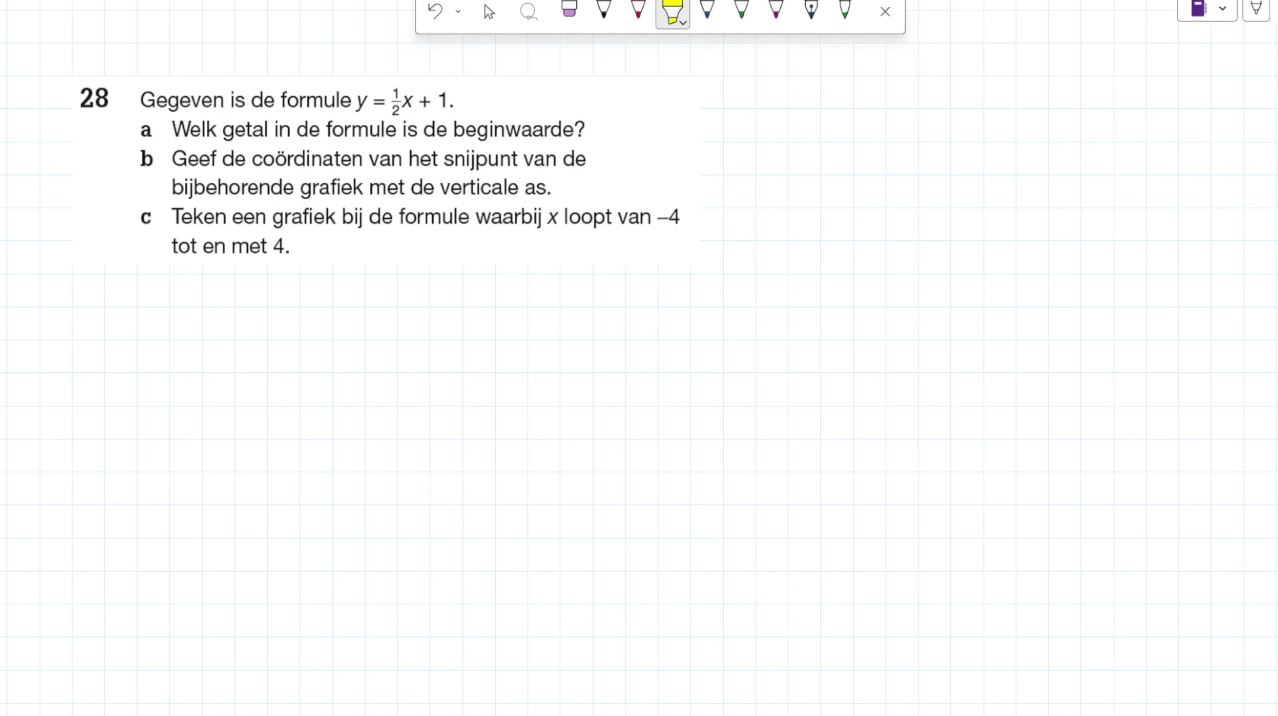
Task: Click question b text 'Geef de coördinaten'
Action: point(379,159)
